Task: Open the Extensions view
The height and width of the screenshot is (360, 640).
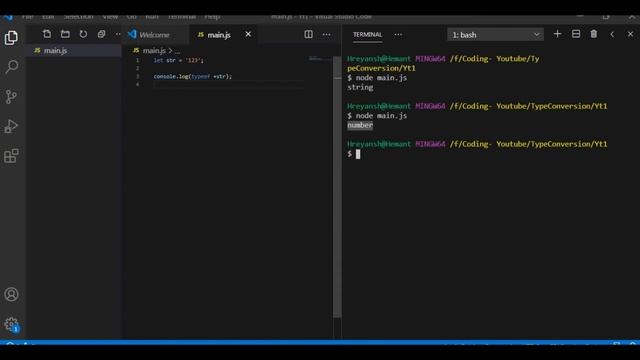Action: click(11, 156)
